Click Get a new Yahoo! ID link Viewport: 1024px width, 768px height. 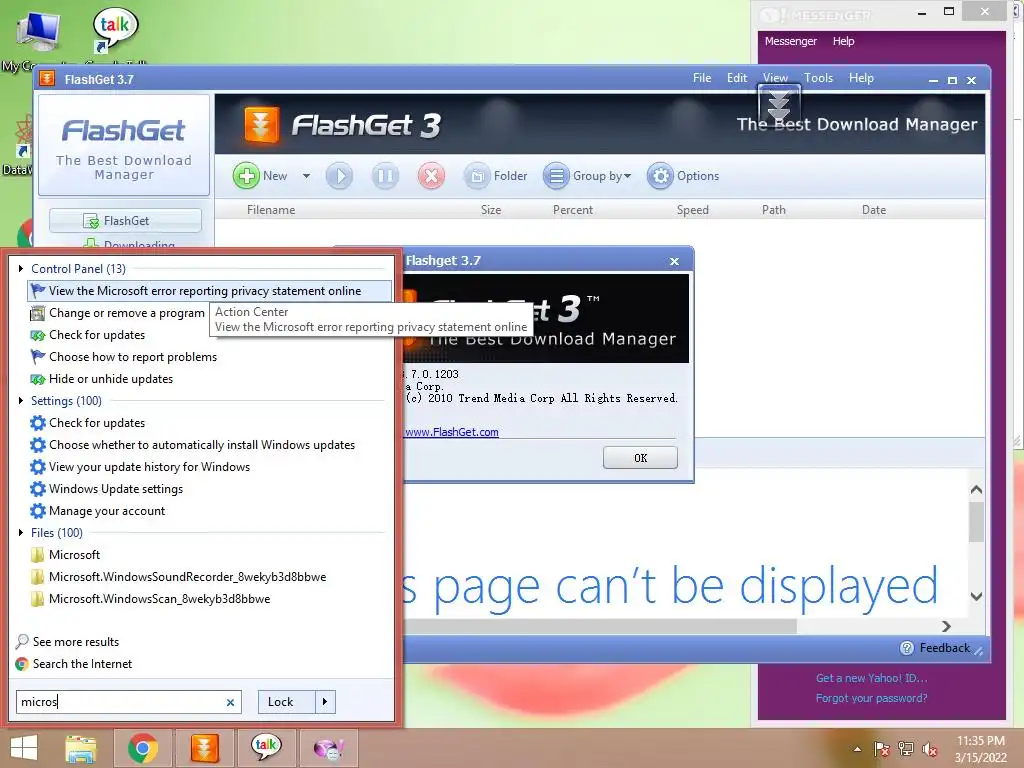871,678
